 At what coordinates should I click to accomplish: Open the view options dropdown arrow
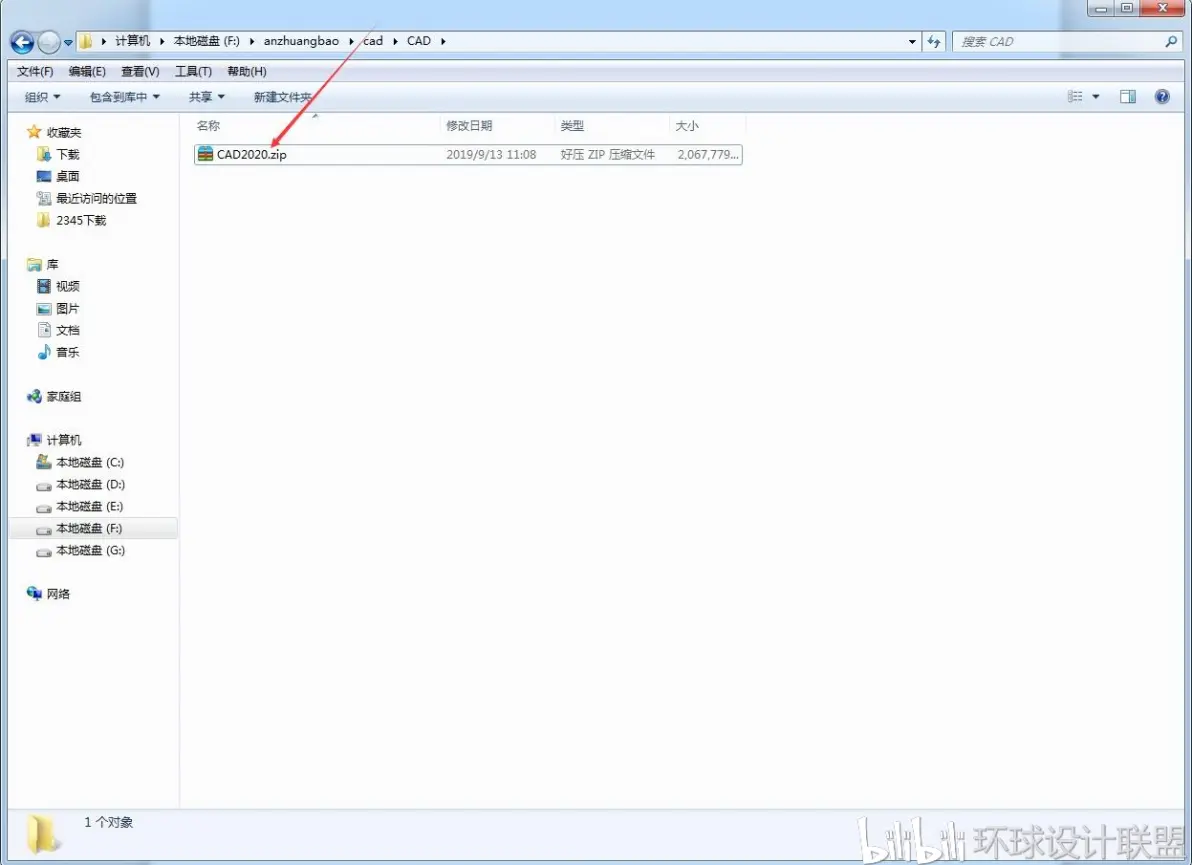1095,97
